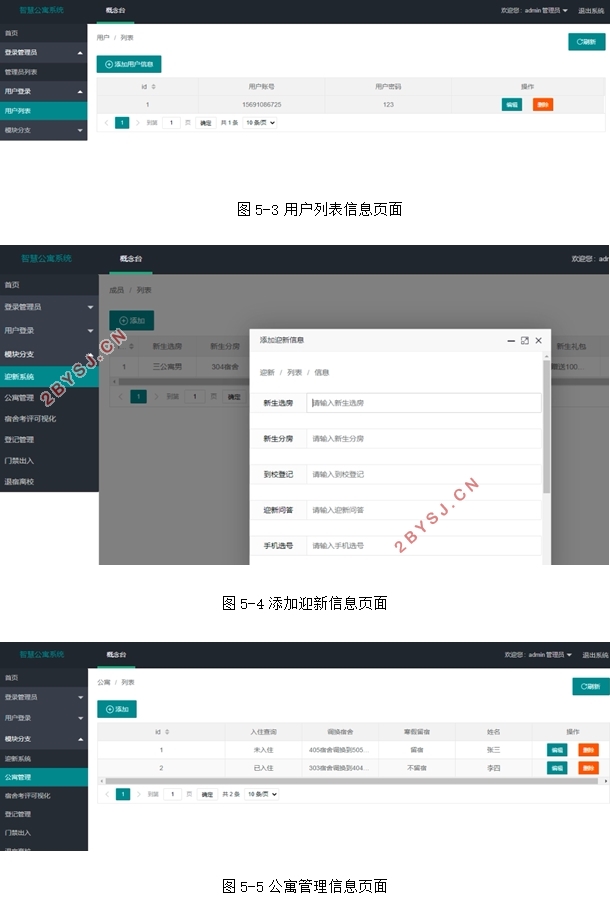
Task: Click 编辑 for 李四 row
Action: coord(557,768)
